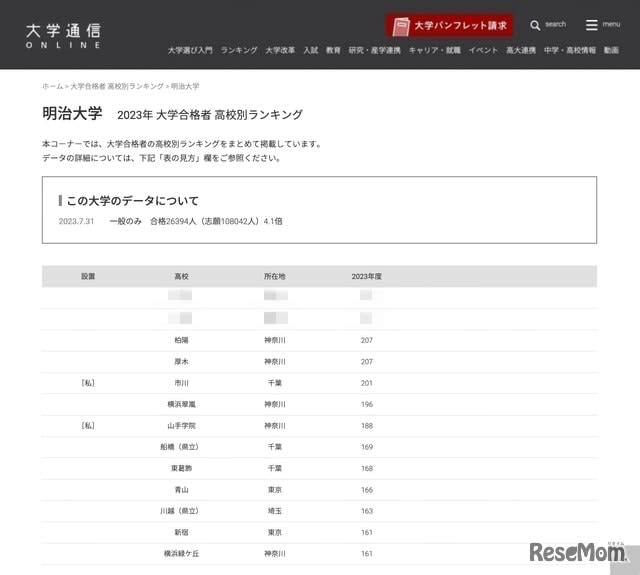
Task: Click the 2023.7.31 date text
Action: (x=76, y=221)
